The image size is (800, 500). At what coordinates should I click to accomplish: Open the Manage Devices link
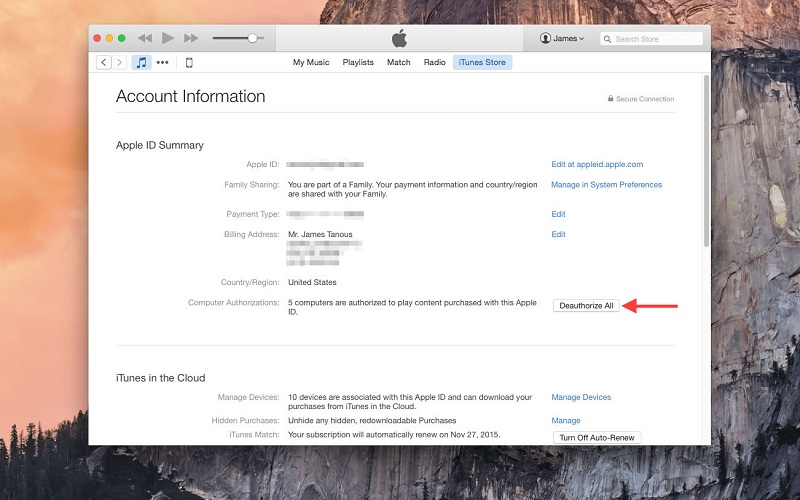(581, 397)
